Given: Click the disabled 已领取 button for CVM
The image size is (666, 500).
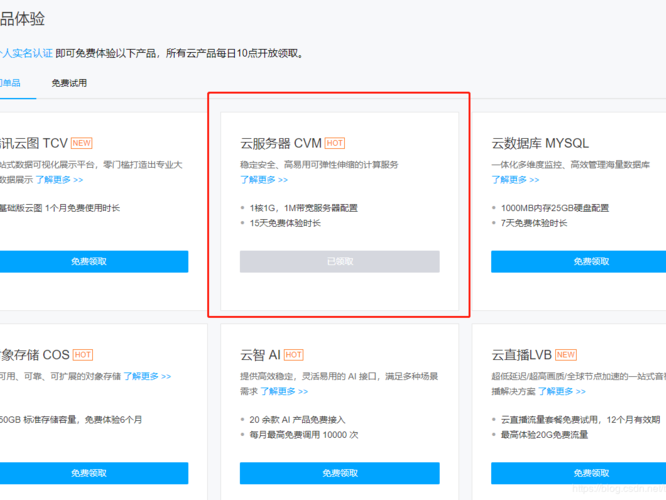Looking at the screenshot, I should (340, 261).
